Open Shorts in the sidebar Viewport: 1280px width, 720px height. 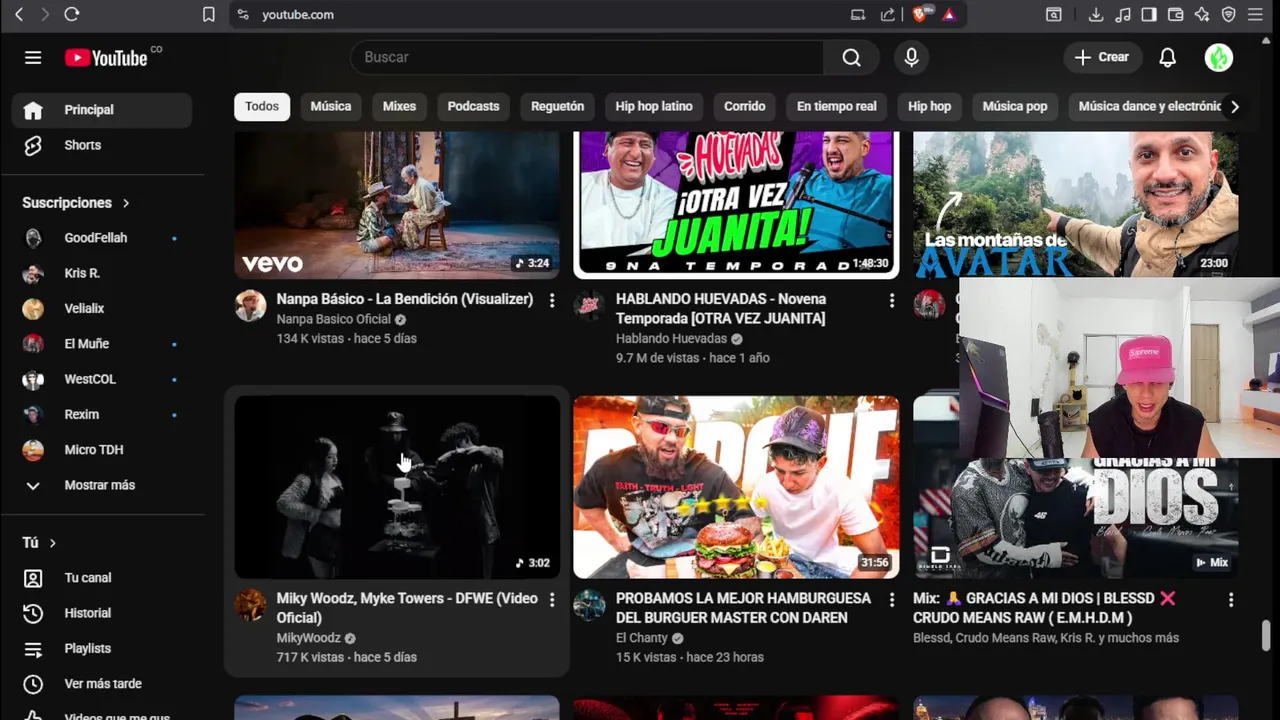pyautogui.click(x=101, y=145)
